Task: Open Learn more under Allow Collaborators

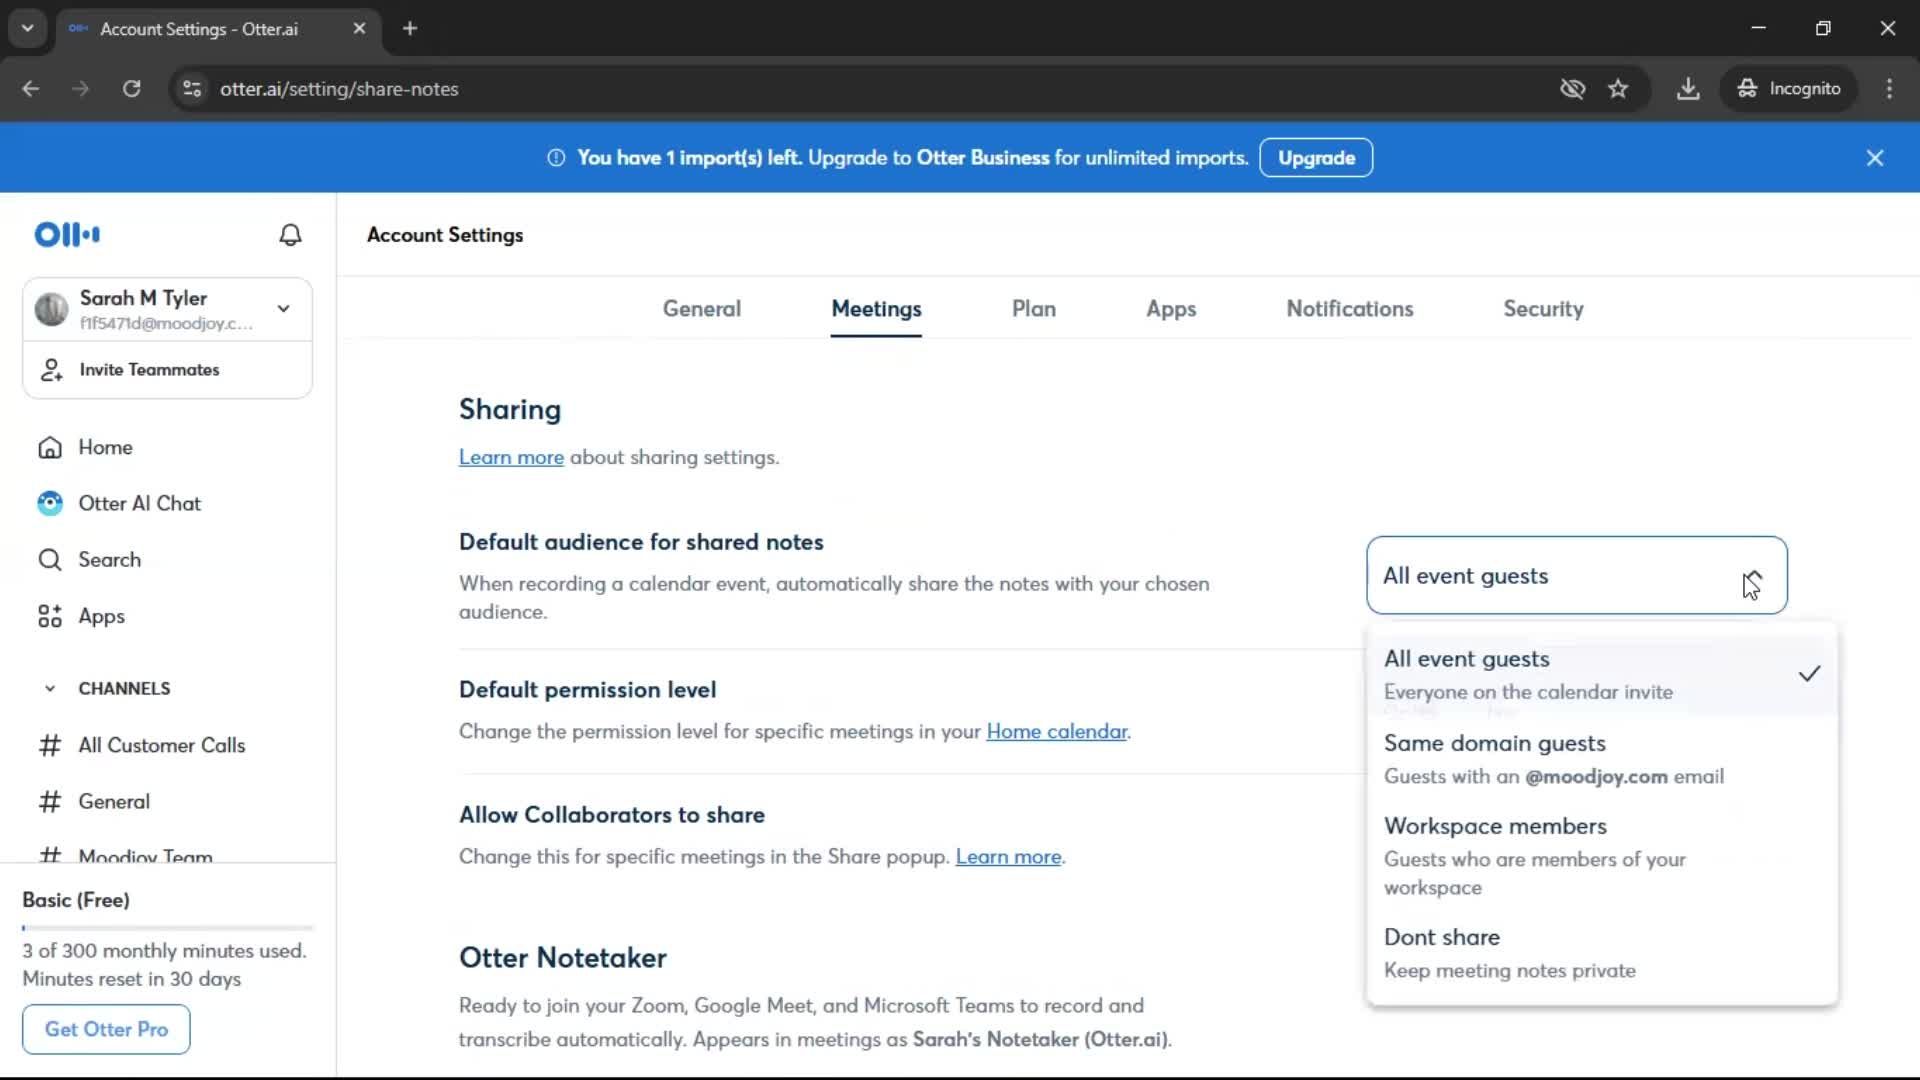Action: click(x=1008, y=857)
